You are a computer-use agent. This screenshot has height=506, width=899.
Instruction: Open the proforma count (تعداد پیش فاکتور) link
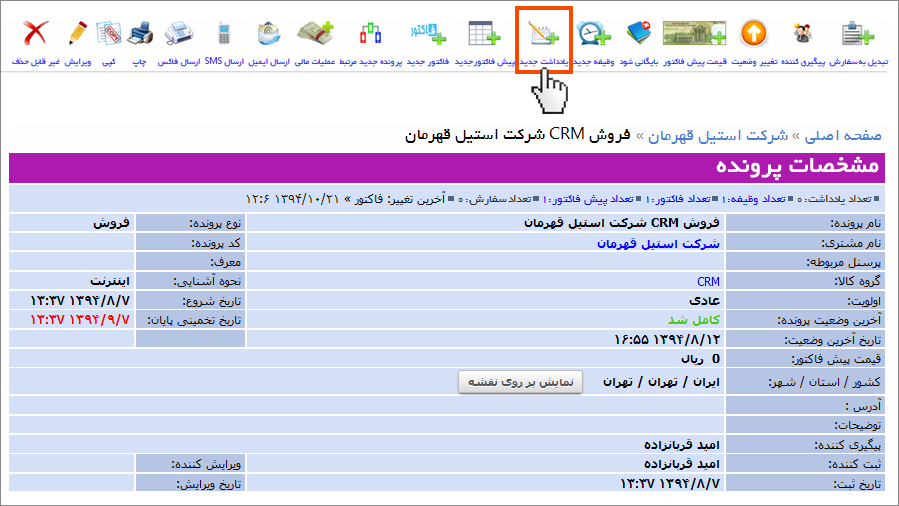[x=588, y=199]
